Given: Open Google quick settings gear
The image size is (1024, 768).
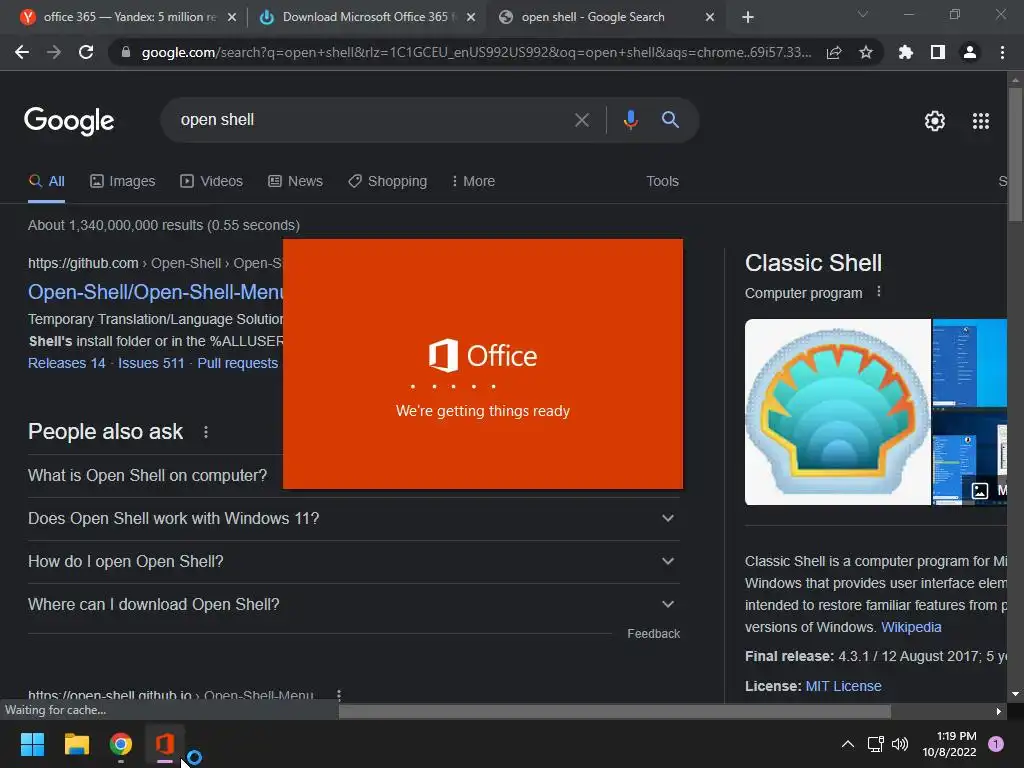Looking at the screenshot, I should [x=935, y=121].
